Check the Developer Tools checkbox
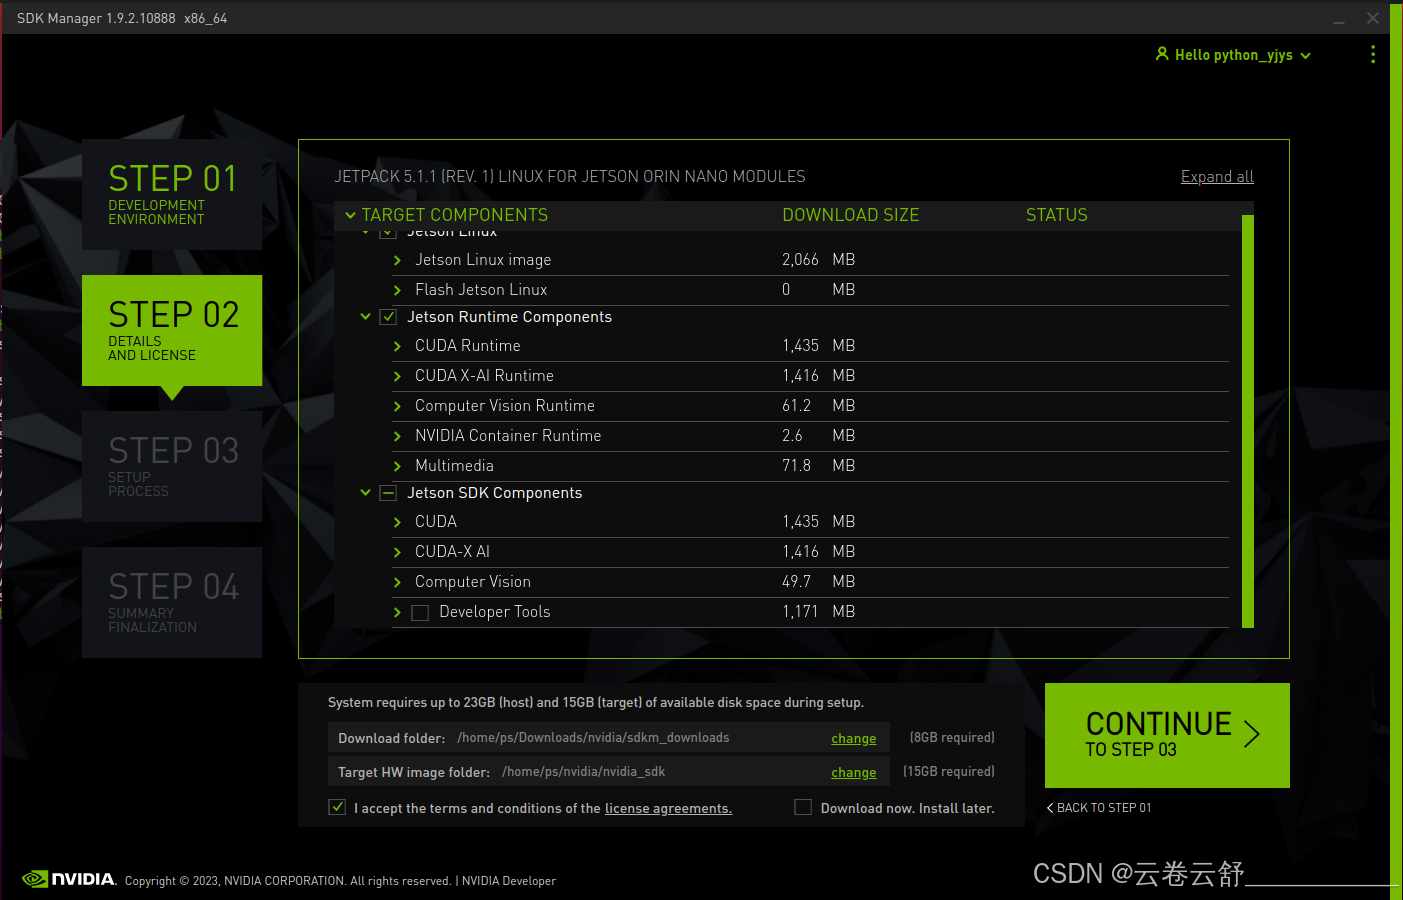Image resolution: width=1403 pixels, height=900 pixels. point(420,613)
